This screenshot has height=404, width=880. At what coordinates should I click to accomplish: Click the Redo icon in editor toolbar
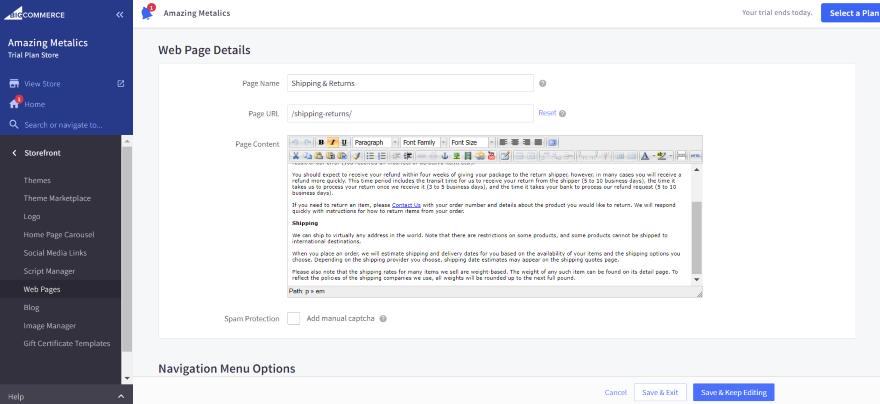click(x=307, y=143)
